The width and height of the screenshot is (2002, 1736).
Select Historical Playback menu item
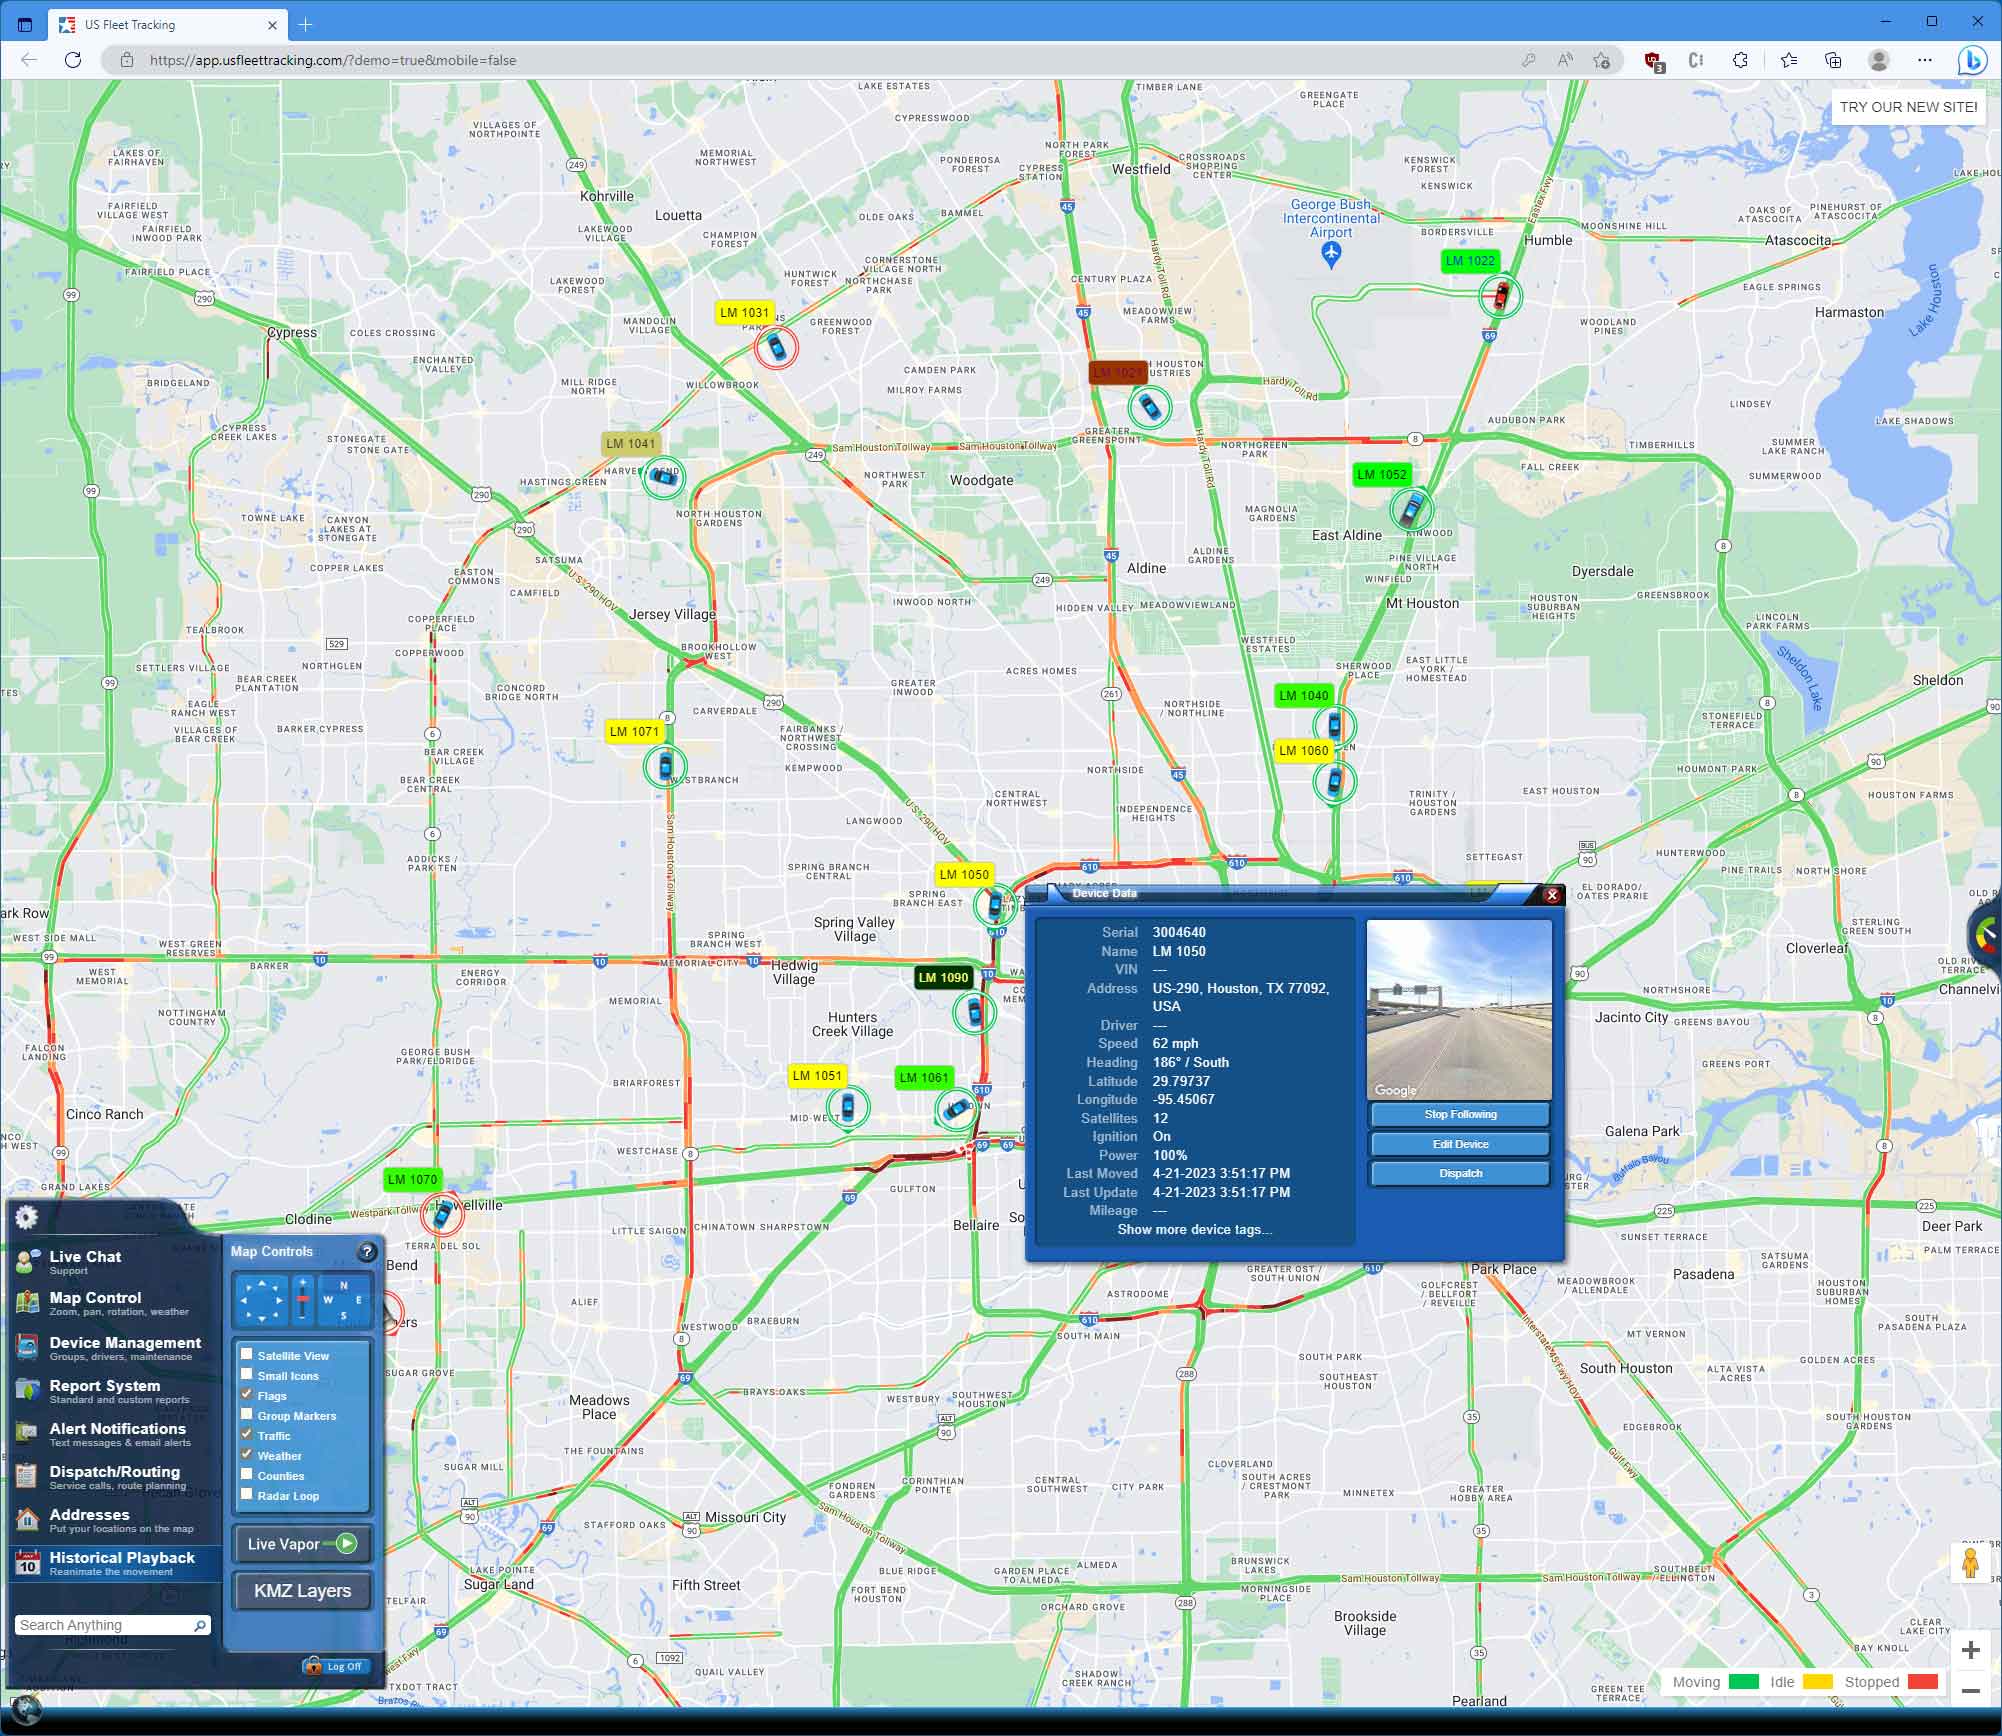121,1558
